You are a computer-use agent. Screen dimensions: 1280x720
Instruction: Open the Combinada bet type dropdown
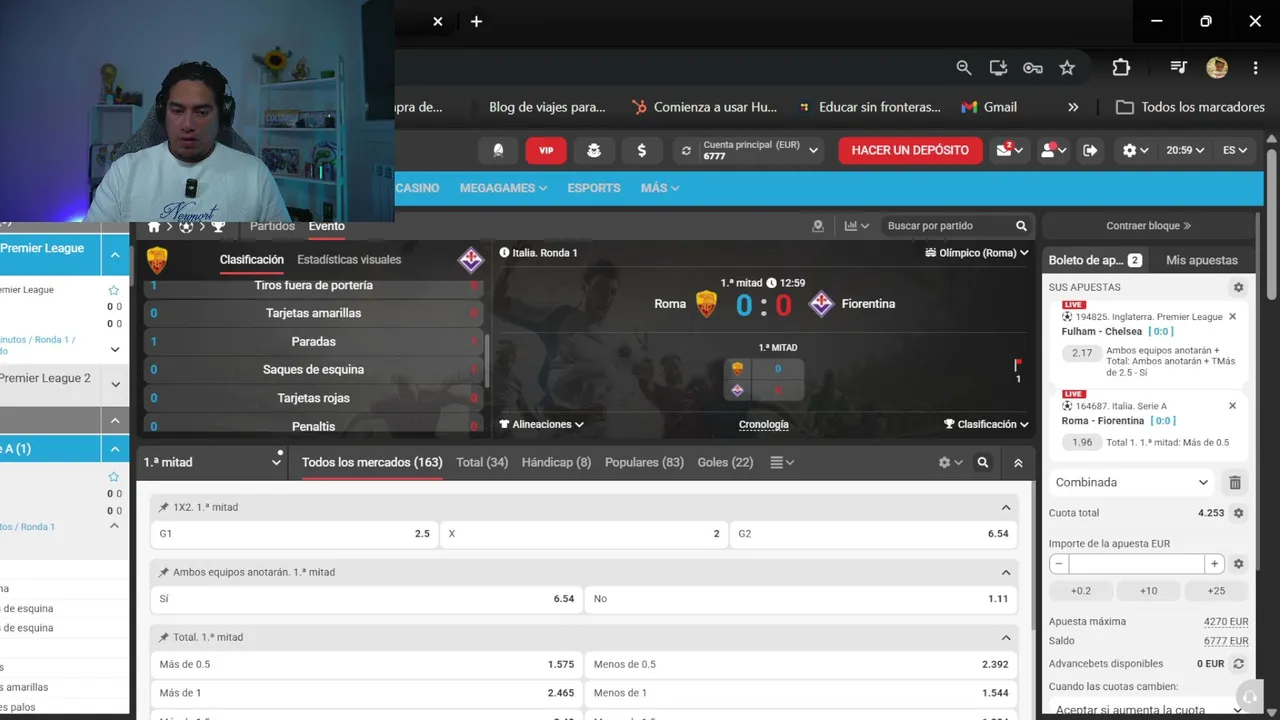(1132, 482)
